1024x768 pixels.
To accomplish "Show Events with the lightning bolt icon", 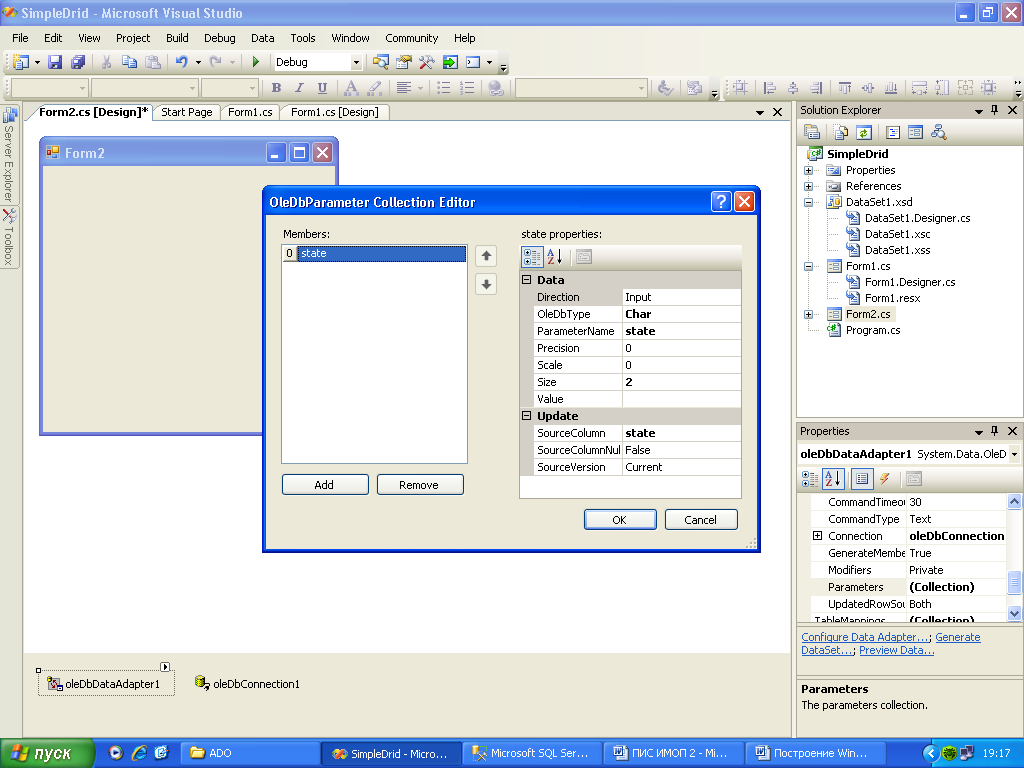I will (884, 479).
